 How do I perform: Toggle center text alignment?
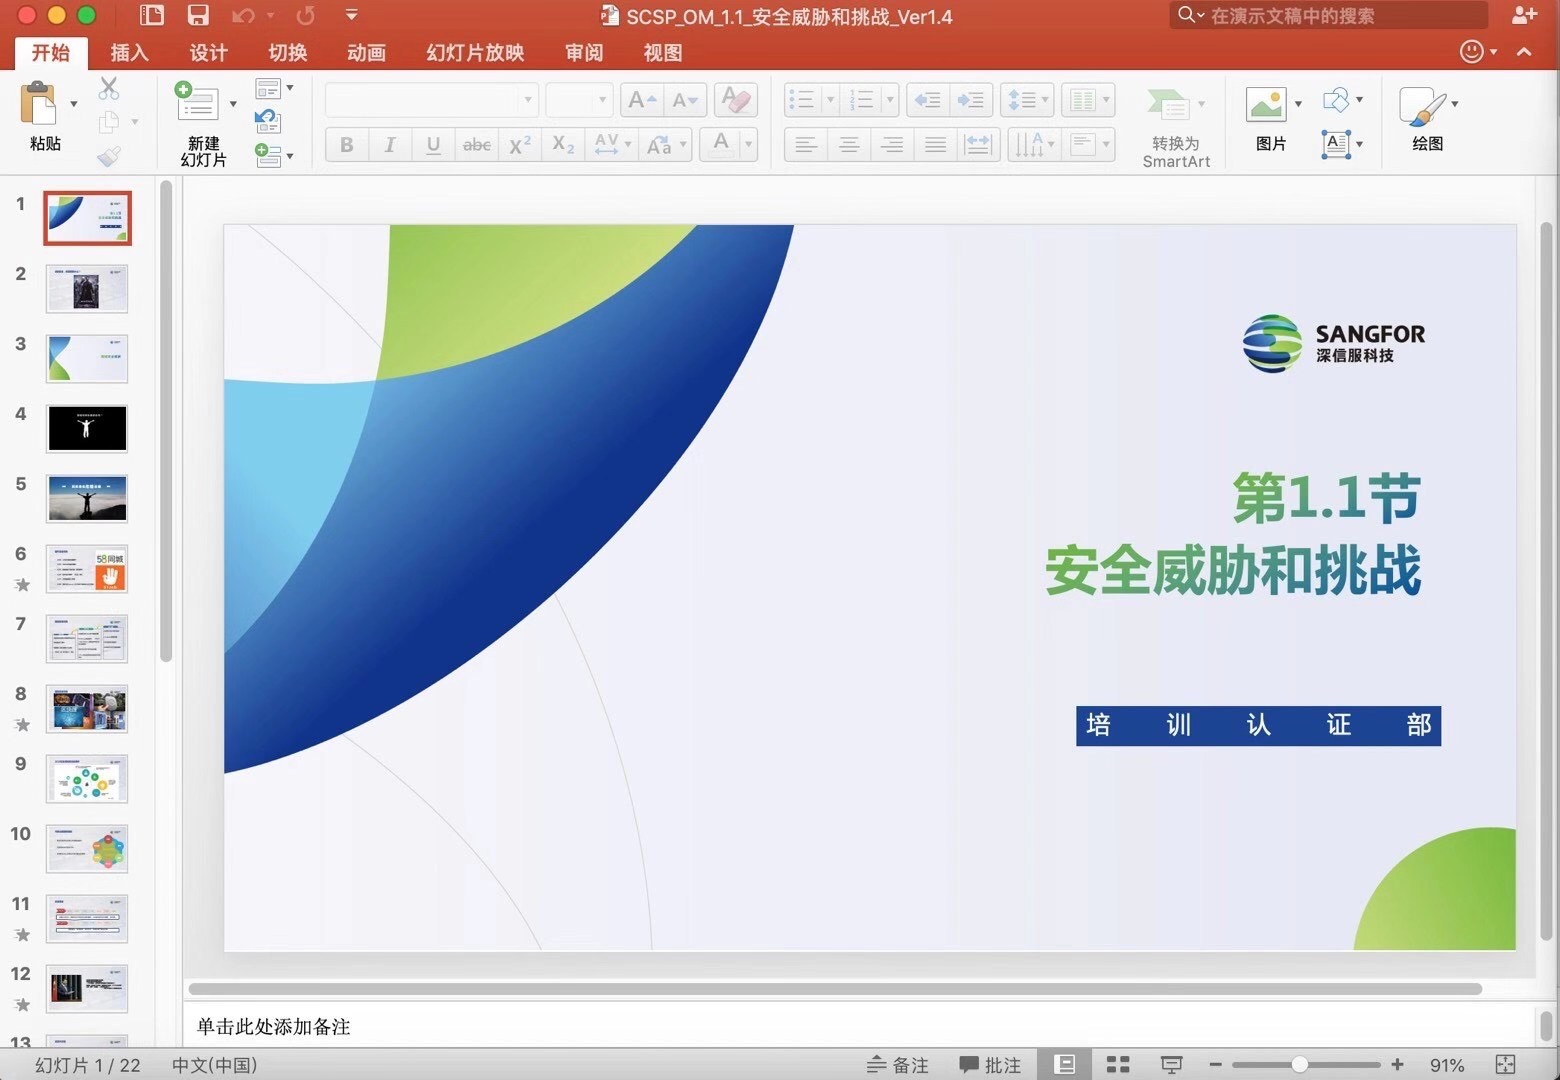848,145
